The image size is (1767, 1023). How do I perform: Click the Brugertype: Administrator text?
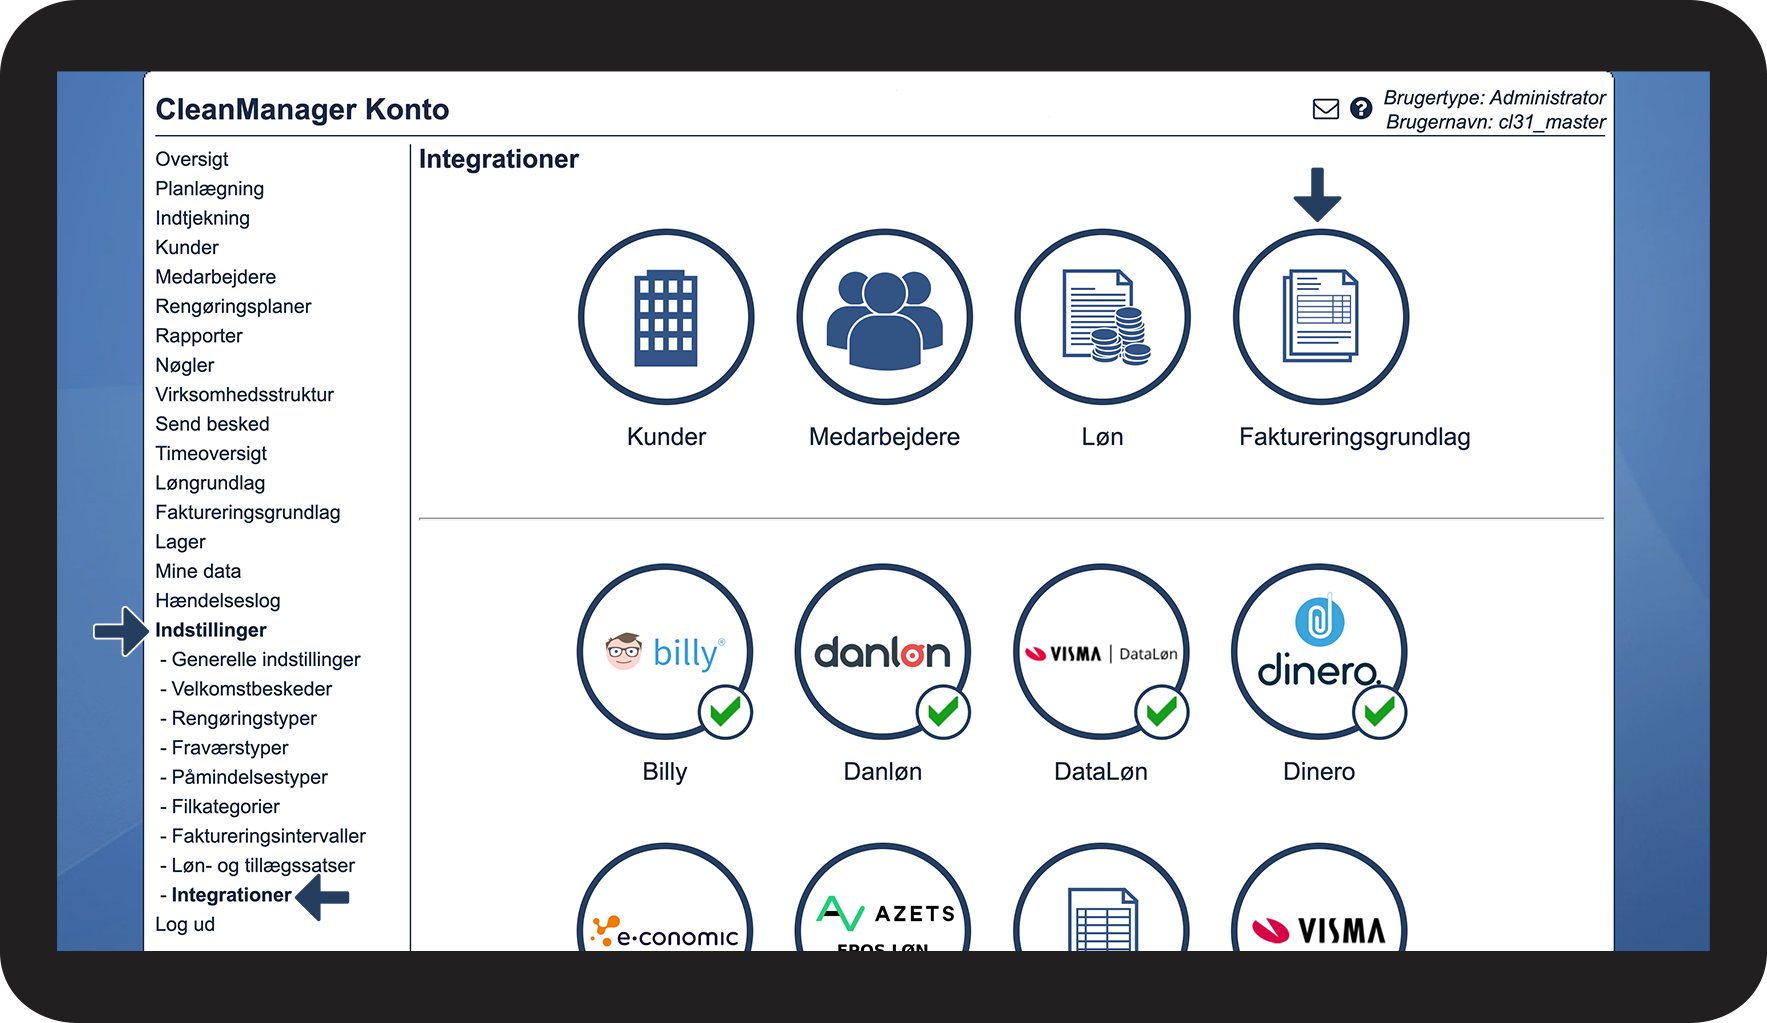tap(1495, 98)
